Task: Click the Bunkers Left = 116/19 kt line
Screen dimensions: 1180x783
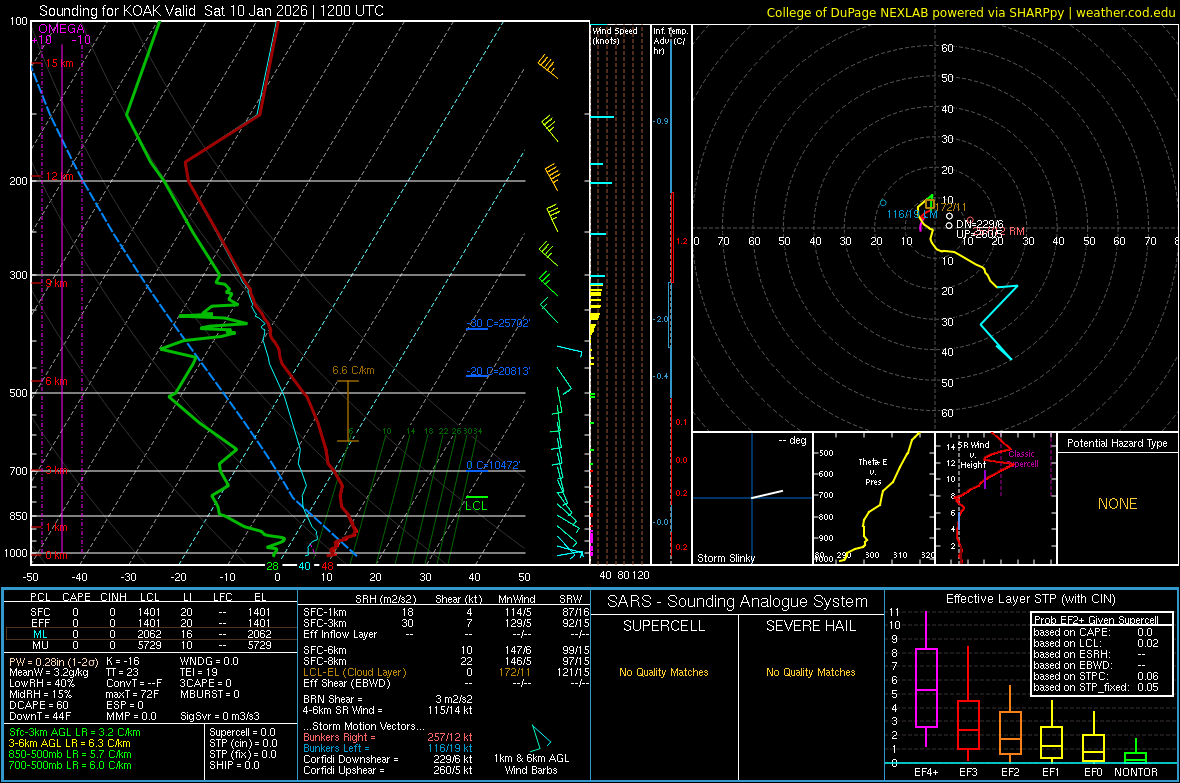Action: pos(388,748)
